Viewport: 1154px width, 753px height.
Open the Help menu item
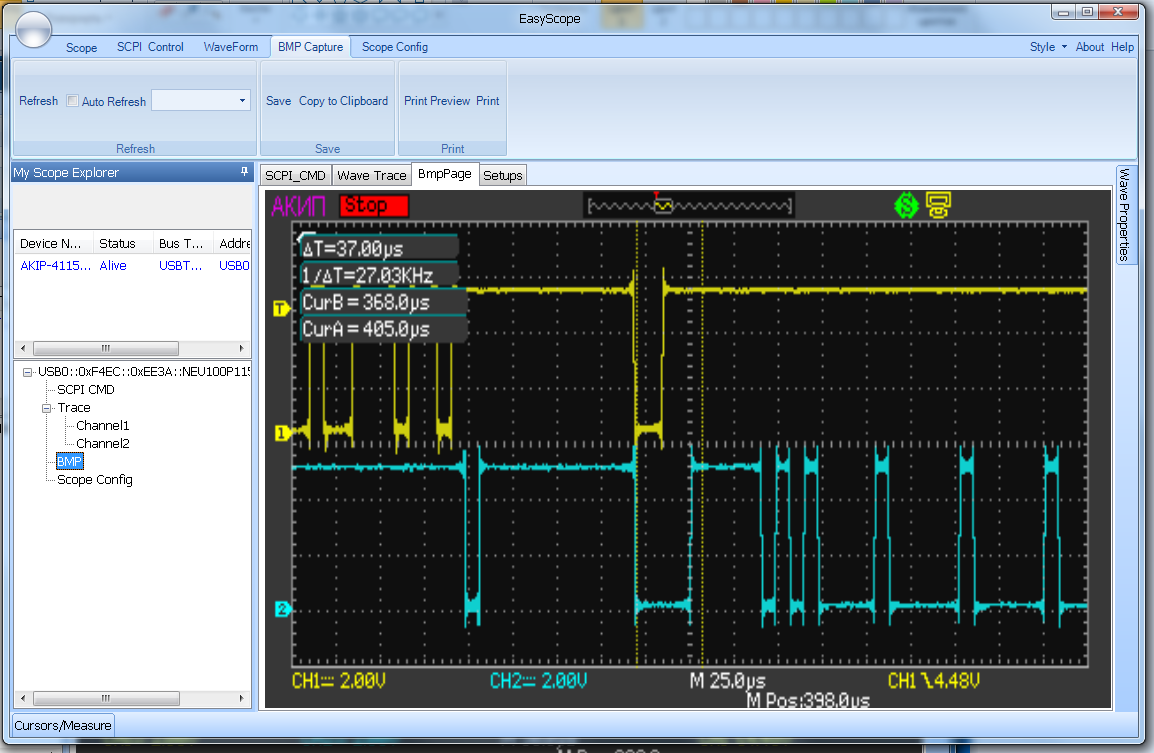(x=1122, y=47)
